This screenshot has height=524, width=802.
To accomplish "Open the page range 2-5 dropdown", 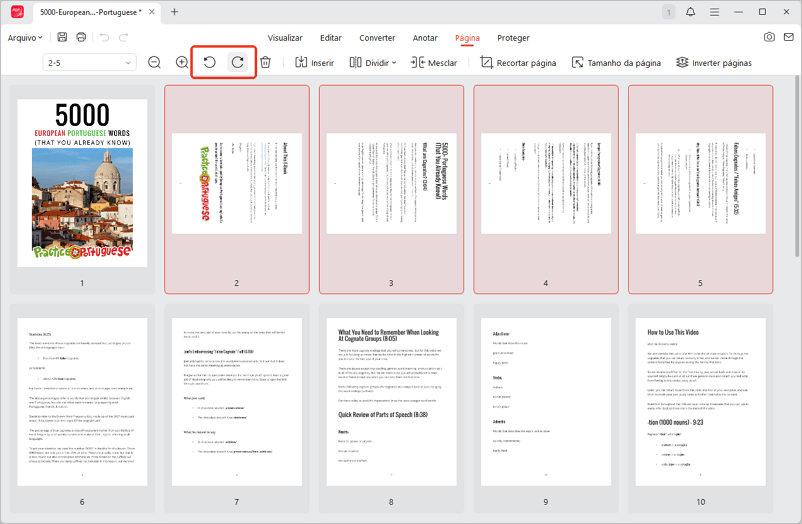I will 90,62.
